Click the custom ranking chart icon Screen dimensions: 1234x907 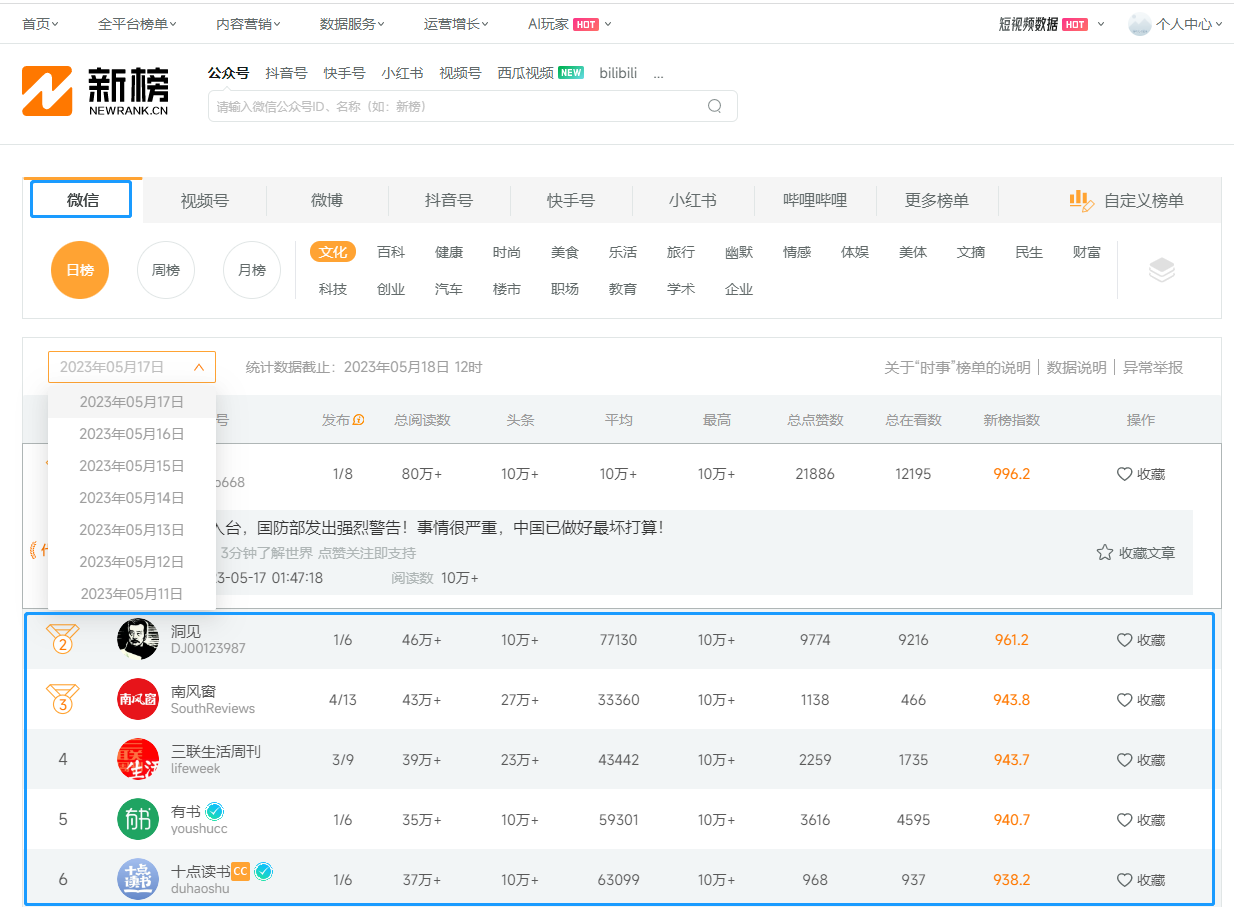pyautogui.click(x=1080, y=200)
